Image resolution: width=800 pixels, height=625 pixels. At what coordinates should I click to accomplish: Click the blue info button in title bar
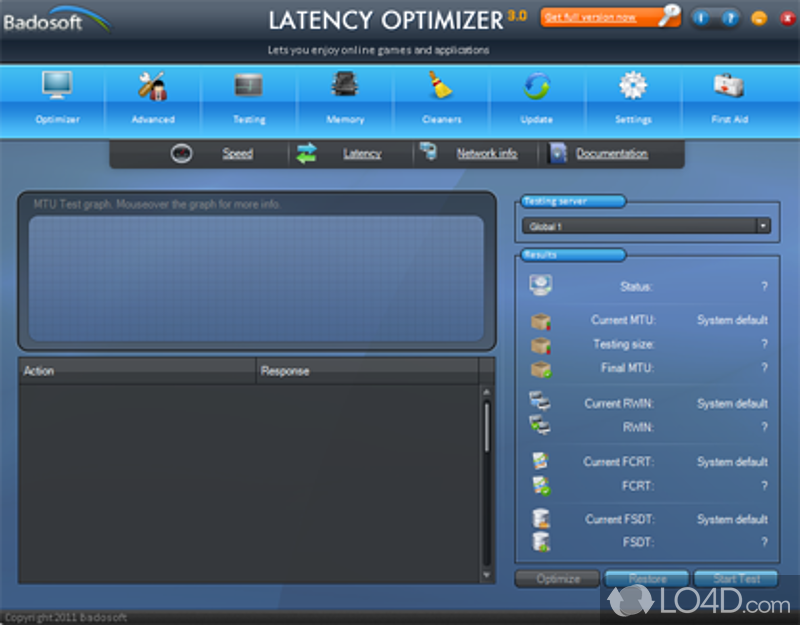click(701, 18)
